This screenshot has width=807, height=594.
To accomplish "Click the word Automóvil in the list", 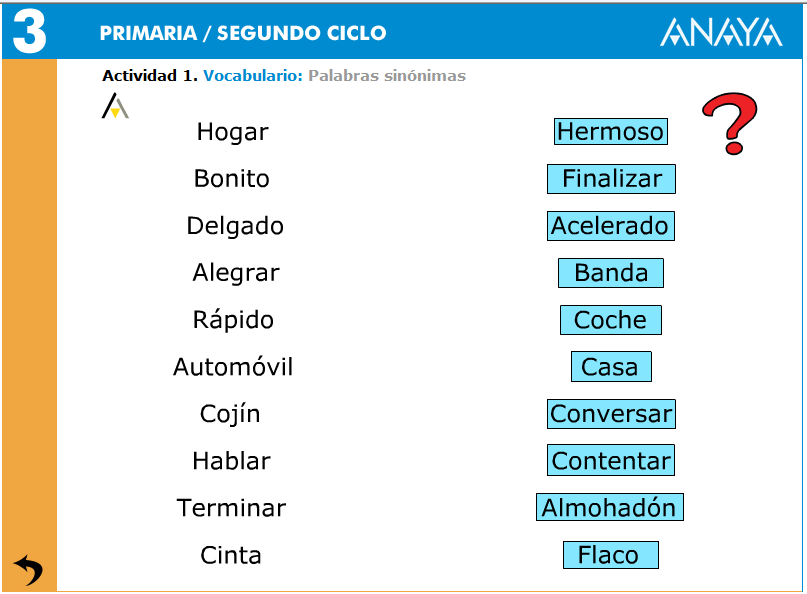I will [232, 366].
